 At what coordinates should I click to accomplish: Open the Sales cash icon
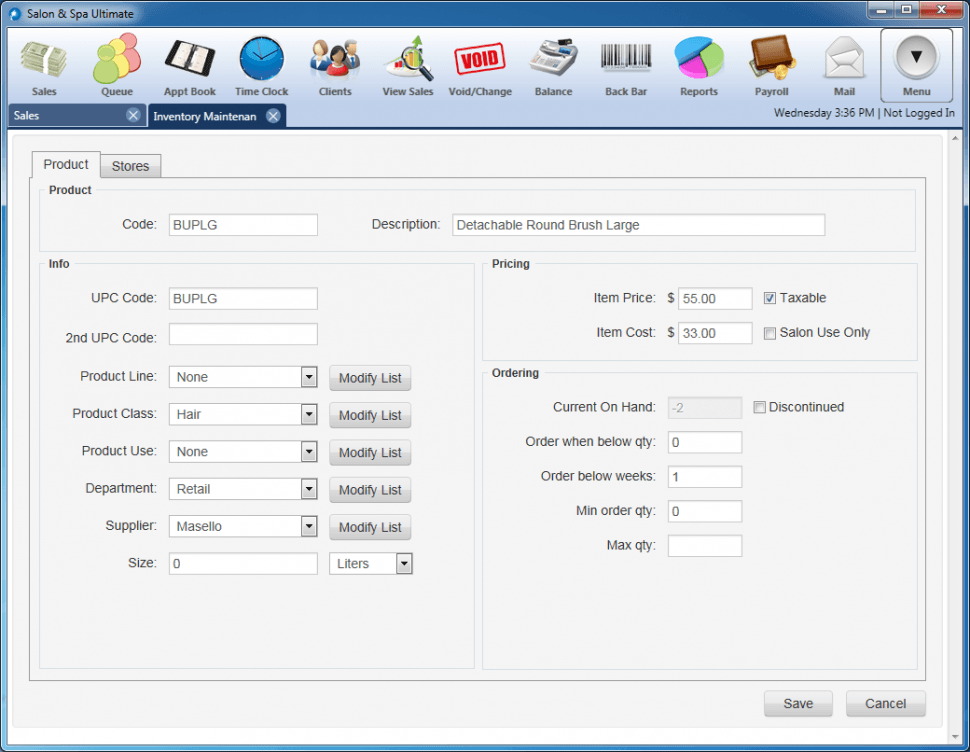point(44,62)
